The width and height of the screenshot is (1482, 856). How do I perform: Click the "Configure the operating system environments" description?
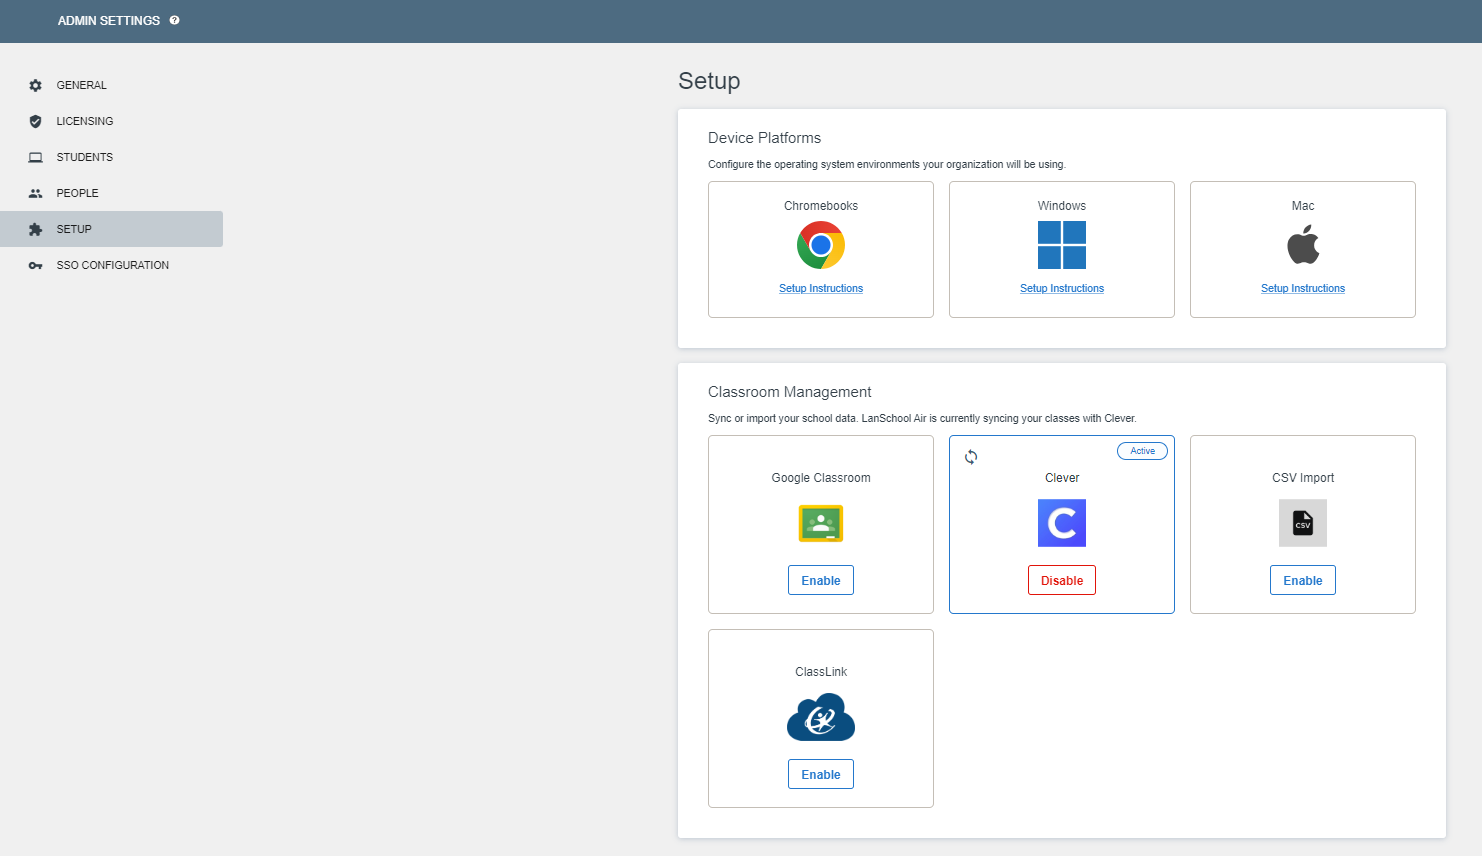tap(887, 164)
